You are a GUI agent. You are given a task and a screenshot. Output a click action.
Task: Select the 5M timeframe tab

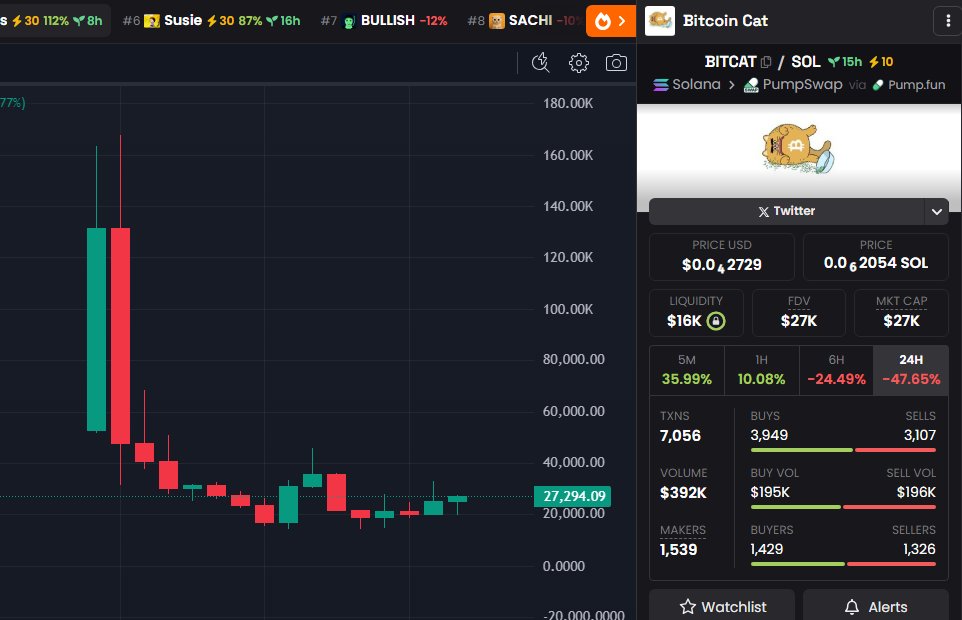pos(687,370)
